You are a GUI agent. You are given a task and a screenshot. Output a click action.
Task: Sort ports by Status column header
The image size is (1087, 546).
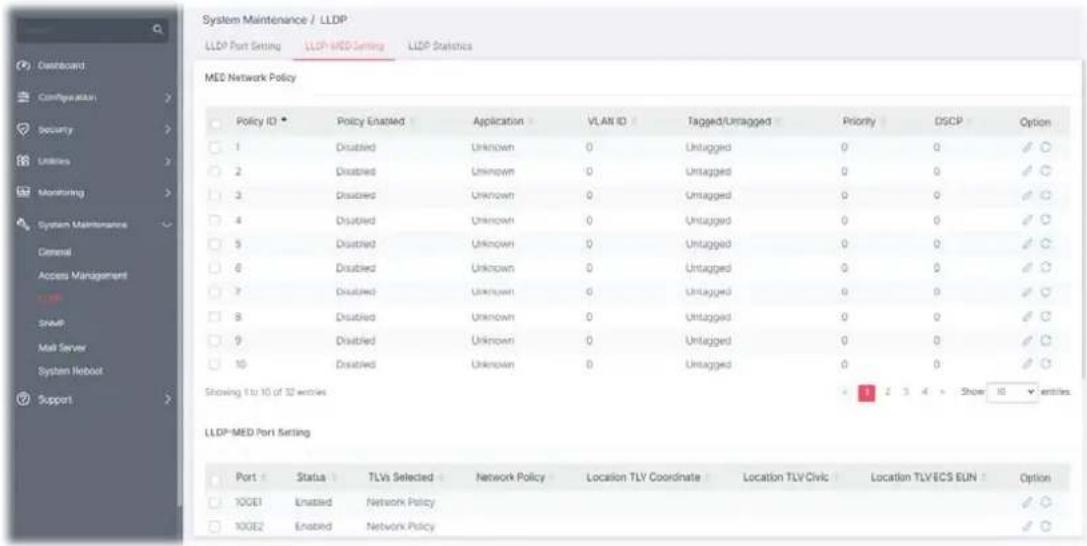pyautogui.click(x=315, y=478)
